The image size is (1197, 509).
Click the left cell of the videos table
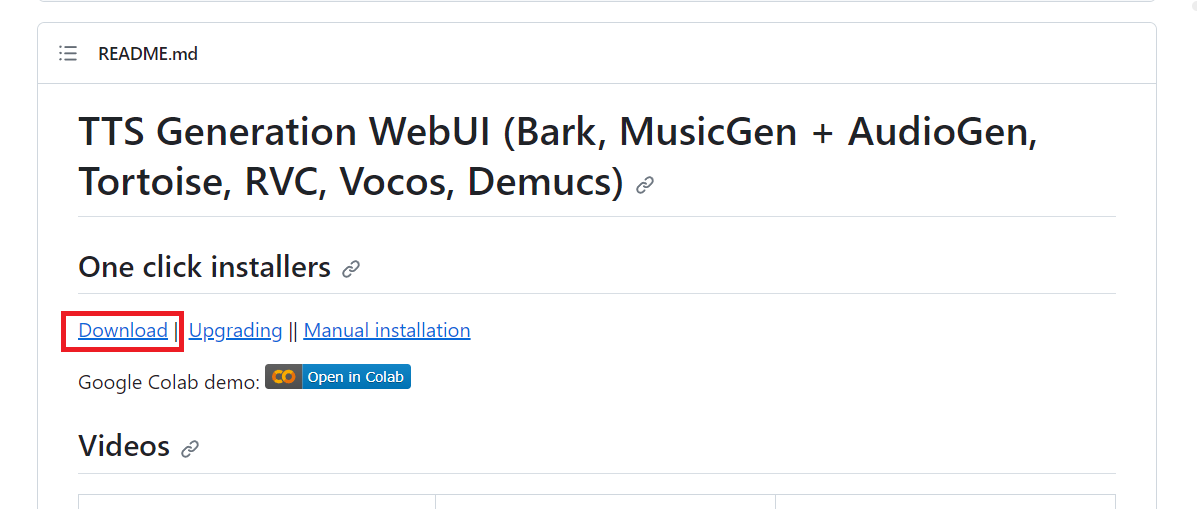pyautogui.click(x=257, y=501)
